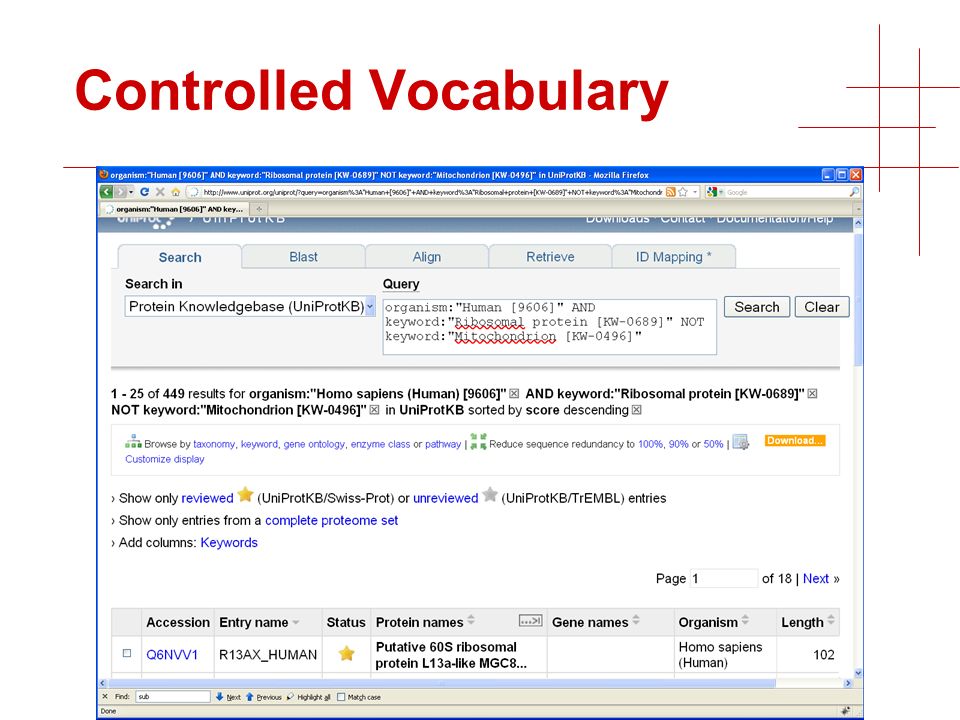Viewport: 960px width, 720px height.
Task: Click the table icon next to Download
Action: (x=741, y=441)
